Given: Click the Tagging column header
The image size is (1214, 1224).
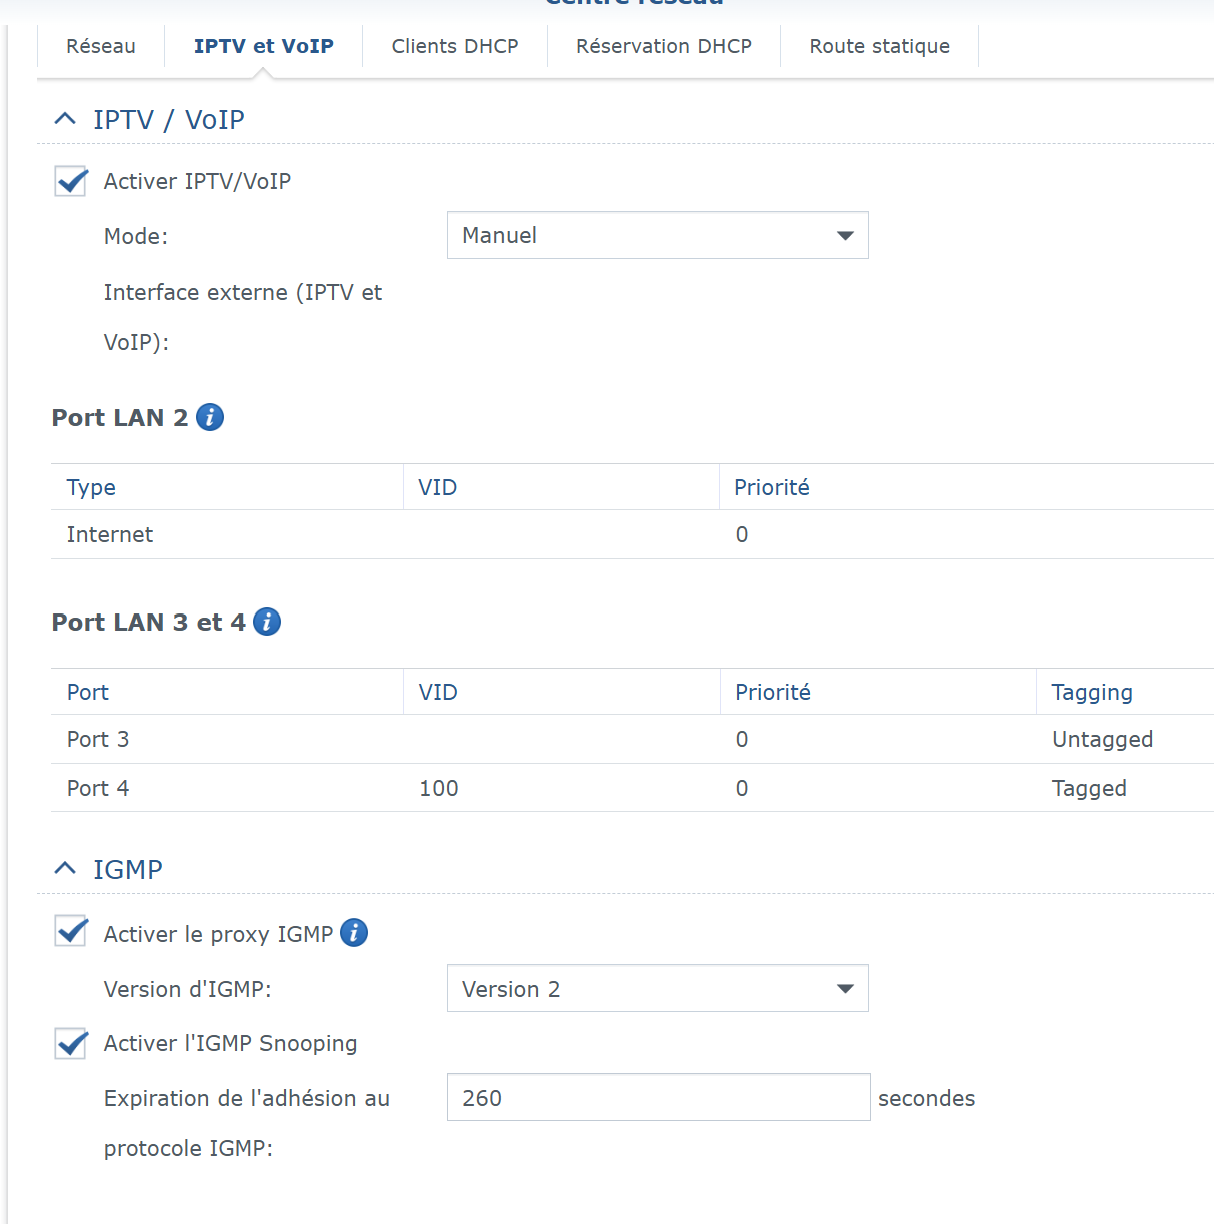Looking at the screenshot, I should click(x=1092, y=692).
